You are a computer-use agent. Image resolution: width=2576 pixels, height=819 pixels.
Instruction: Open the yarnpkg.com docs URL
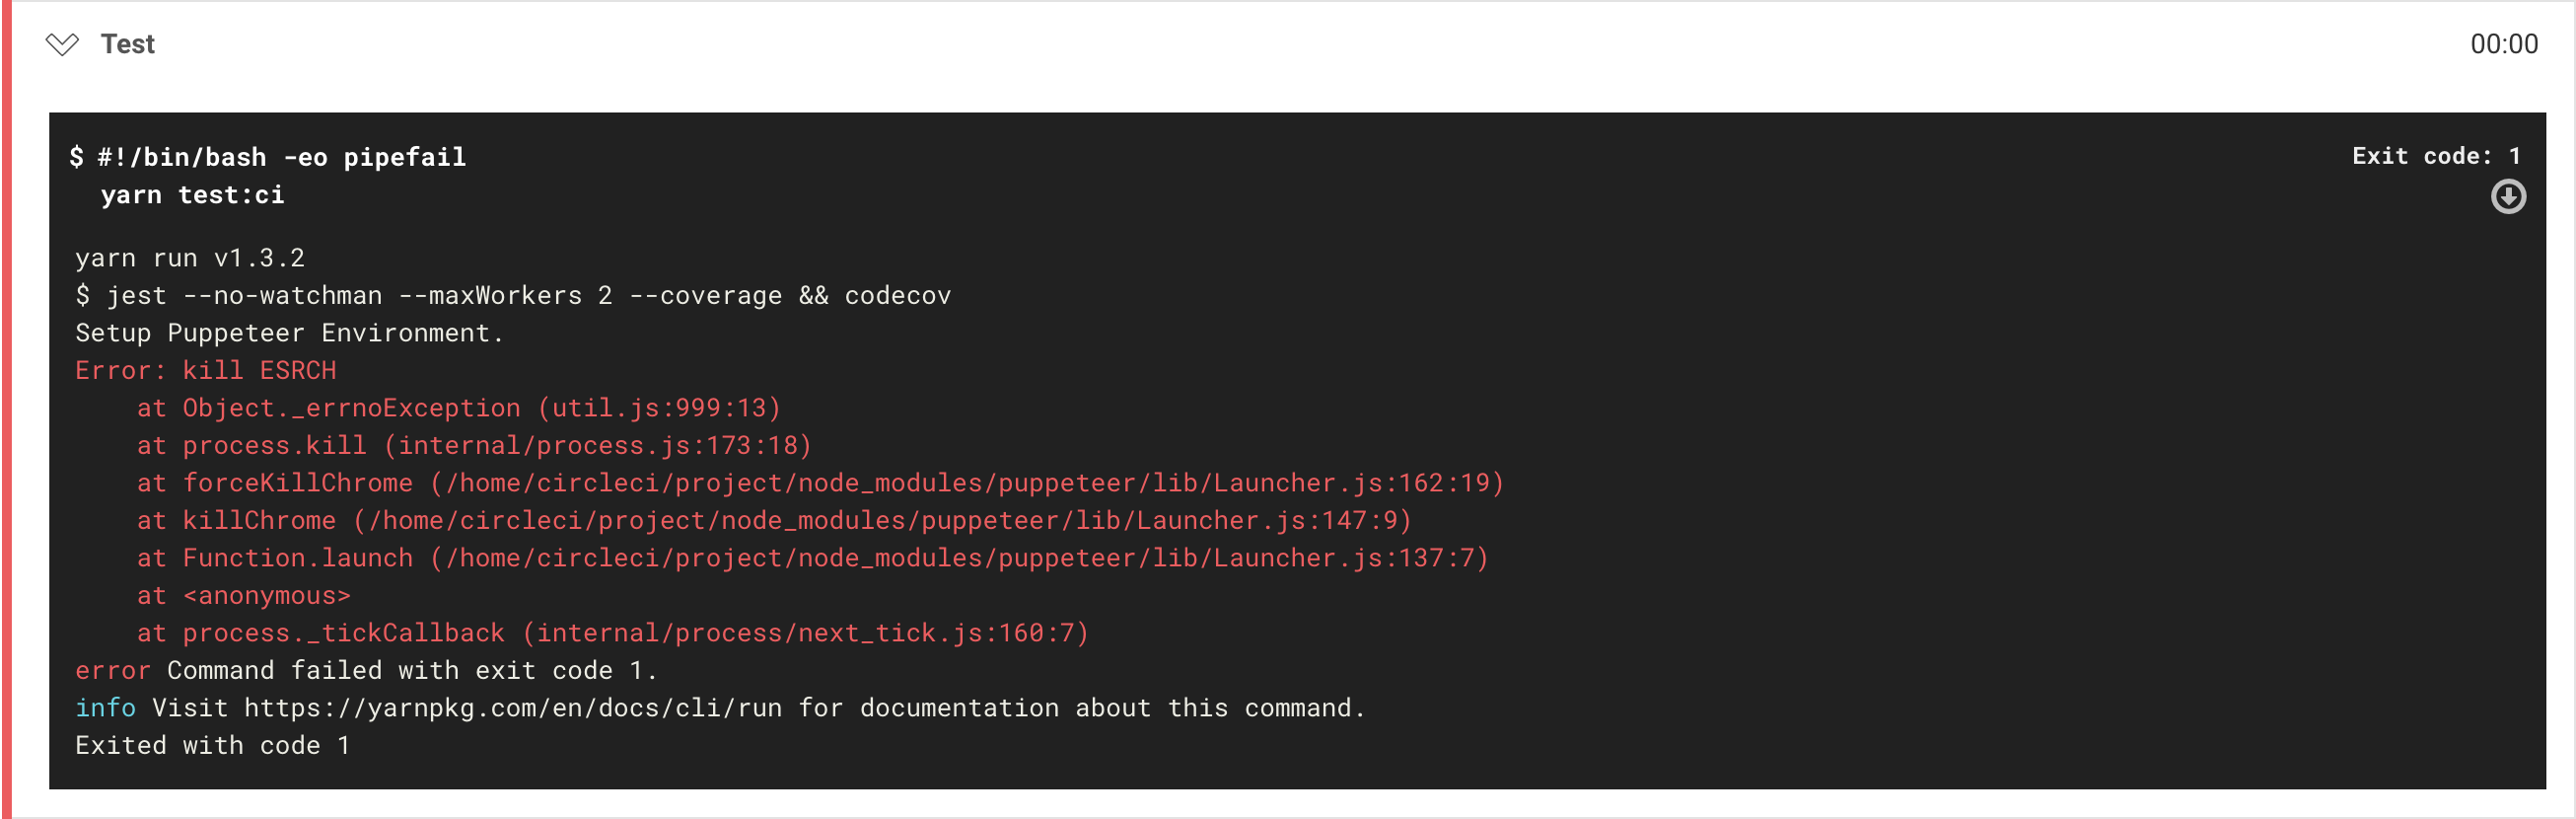(513, 708)
